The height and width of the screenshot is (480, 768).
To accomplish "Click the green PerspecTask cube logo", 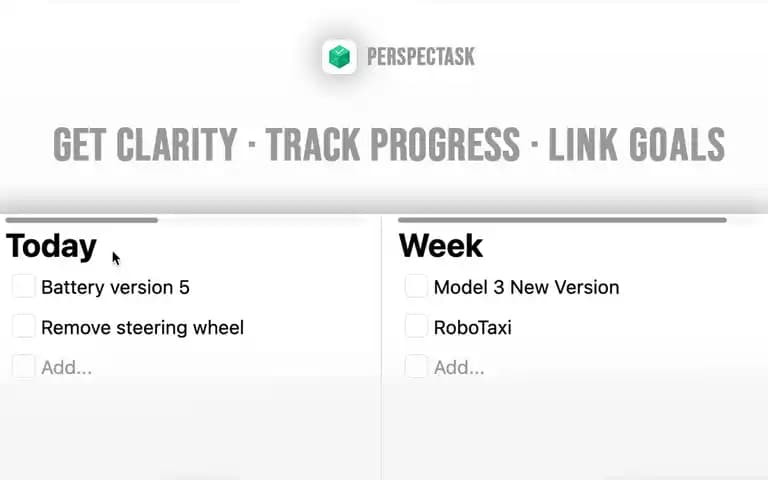I will [339, 57].
